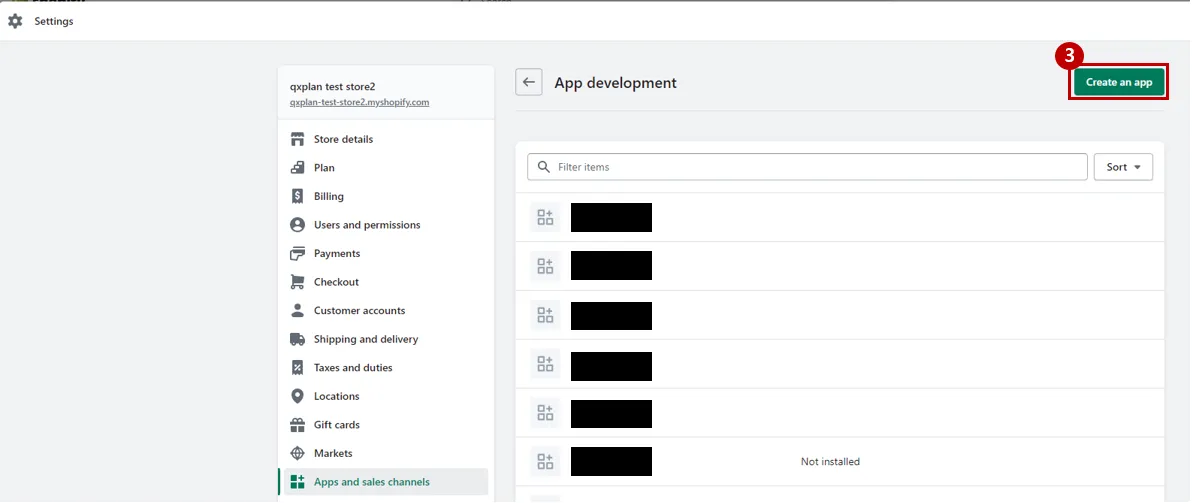This screenshot has height=503, width=1192.
Task: Select the Gift cards icon
Action: [x=298, y=425]
